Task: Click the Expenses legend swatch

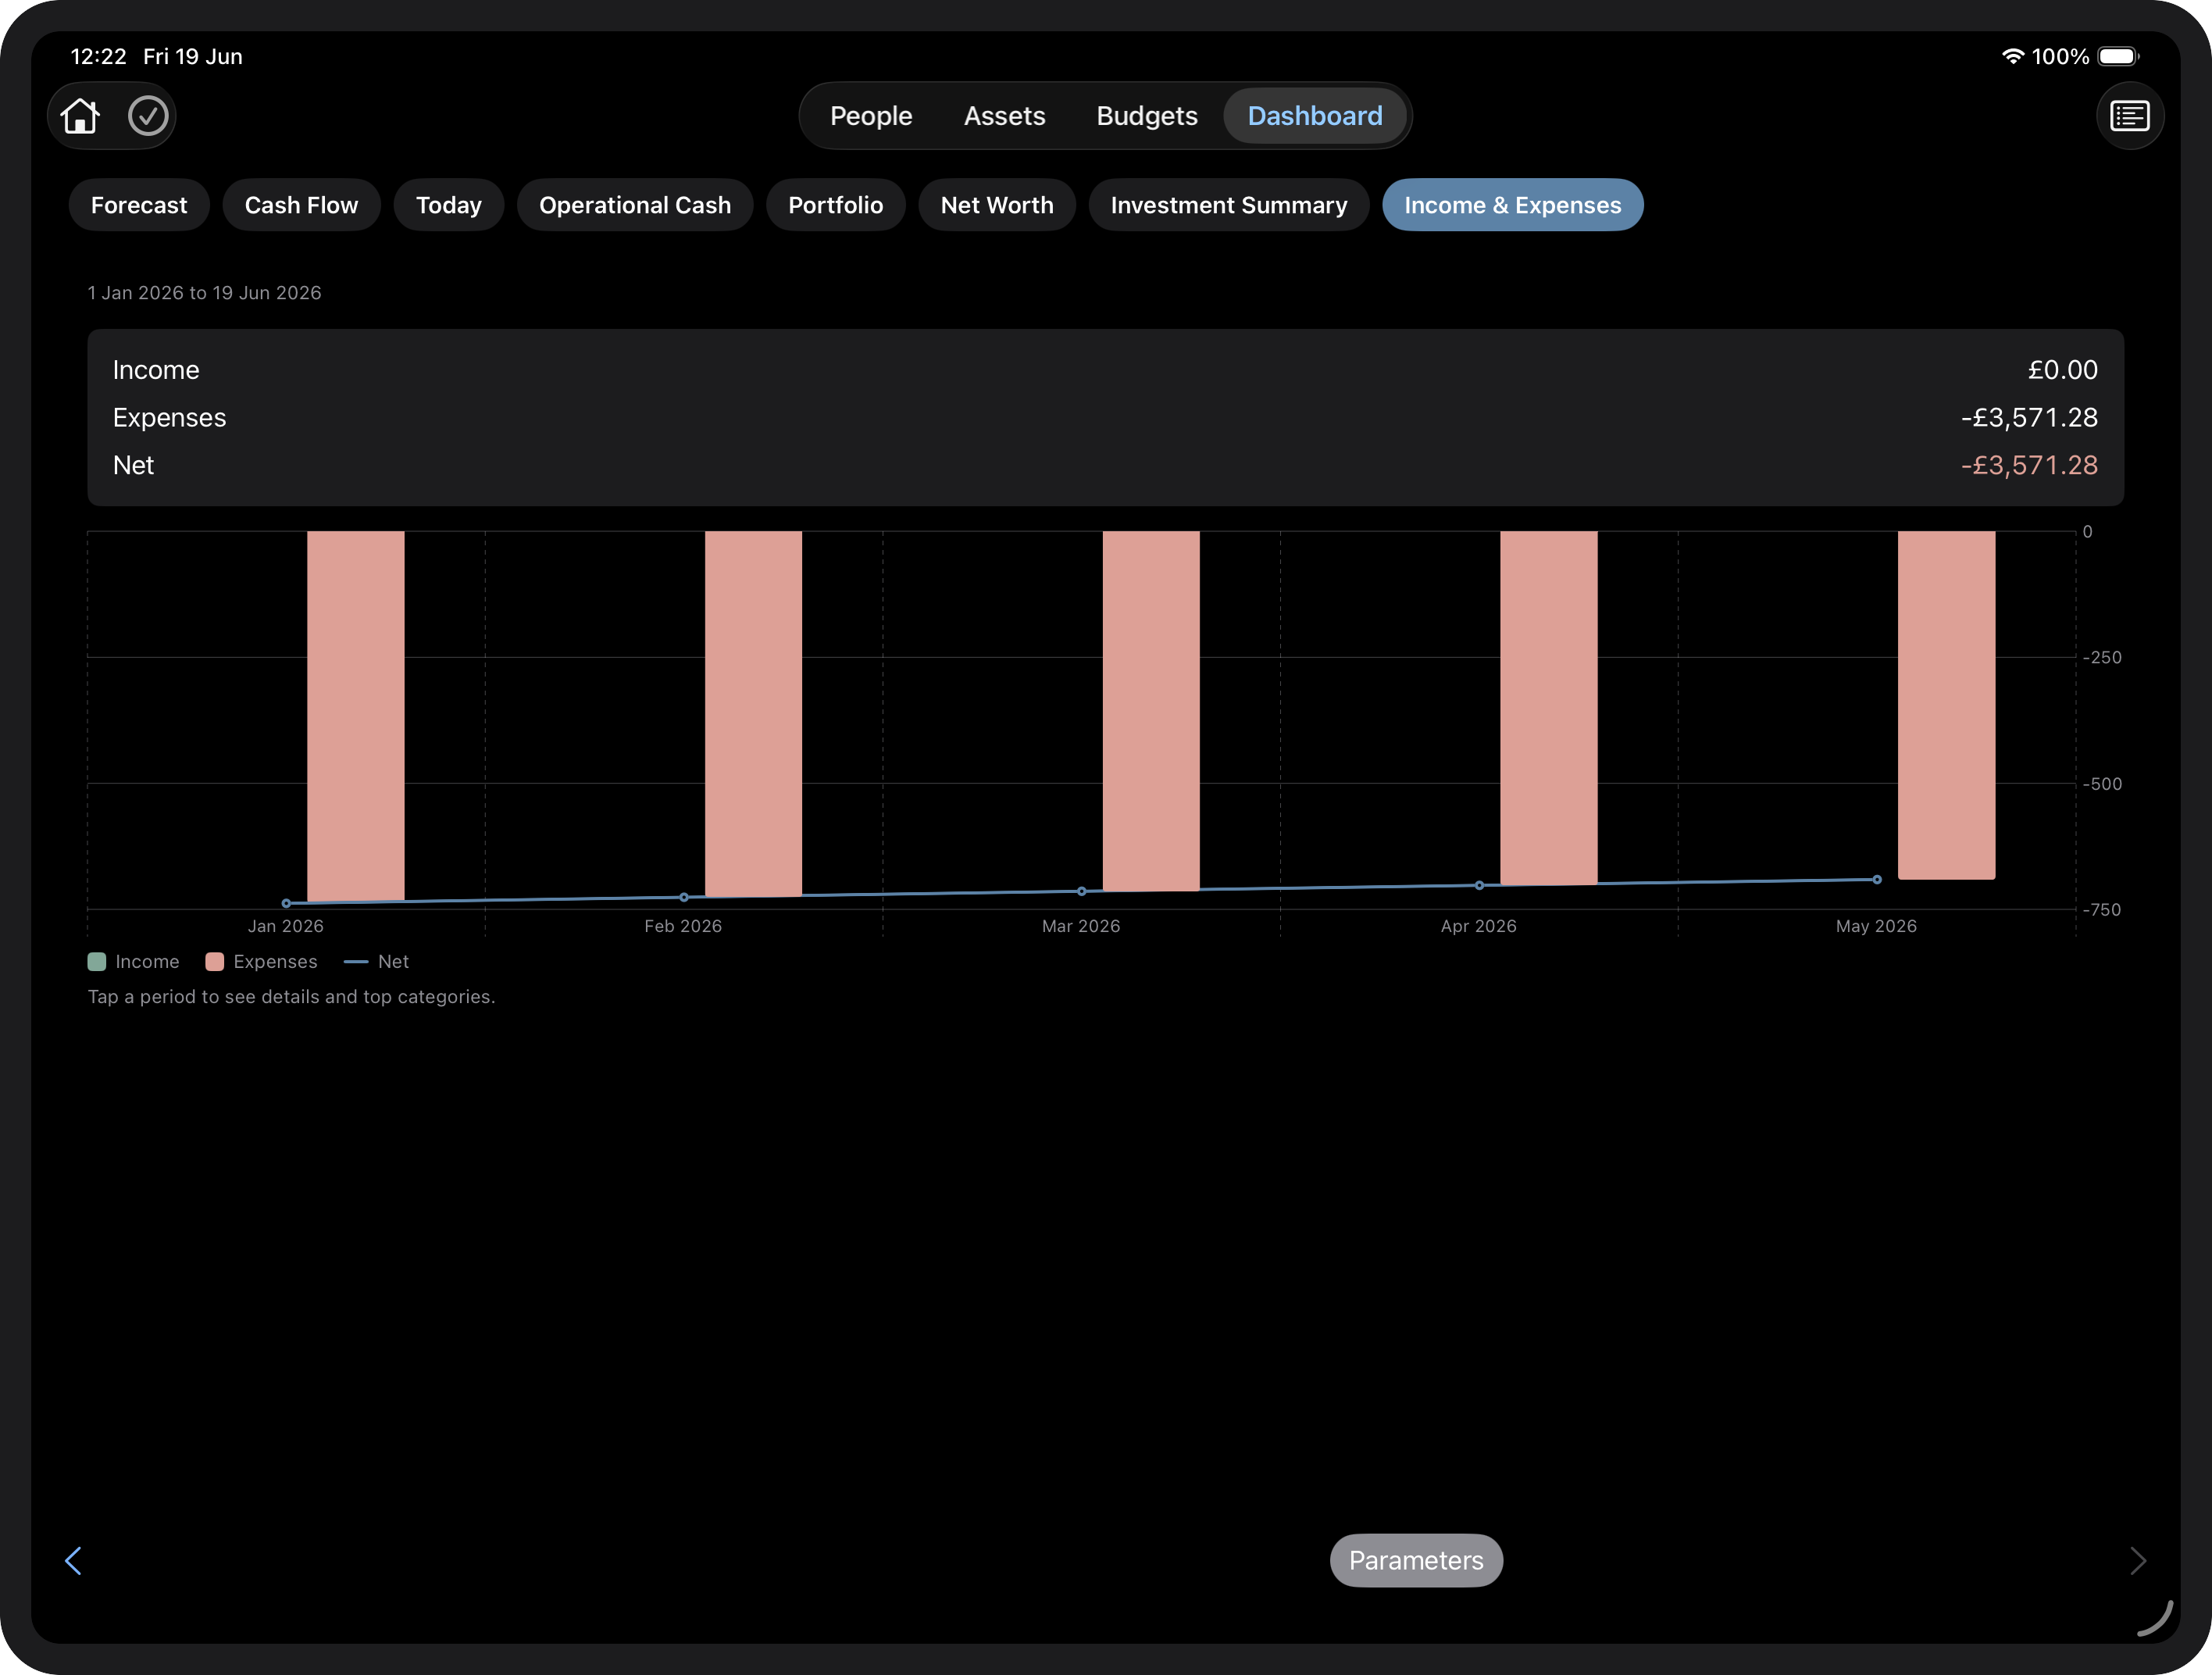Action: (x=214, y=961)
